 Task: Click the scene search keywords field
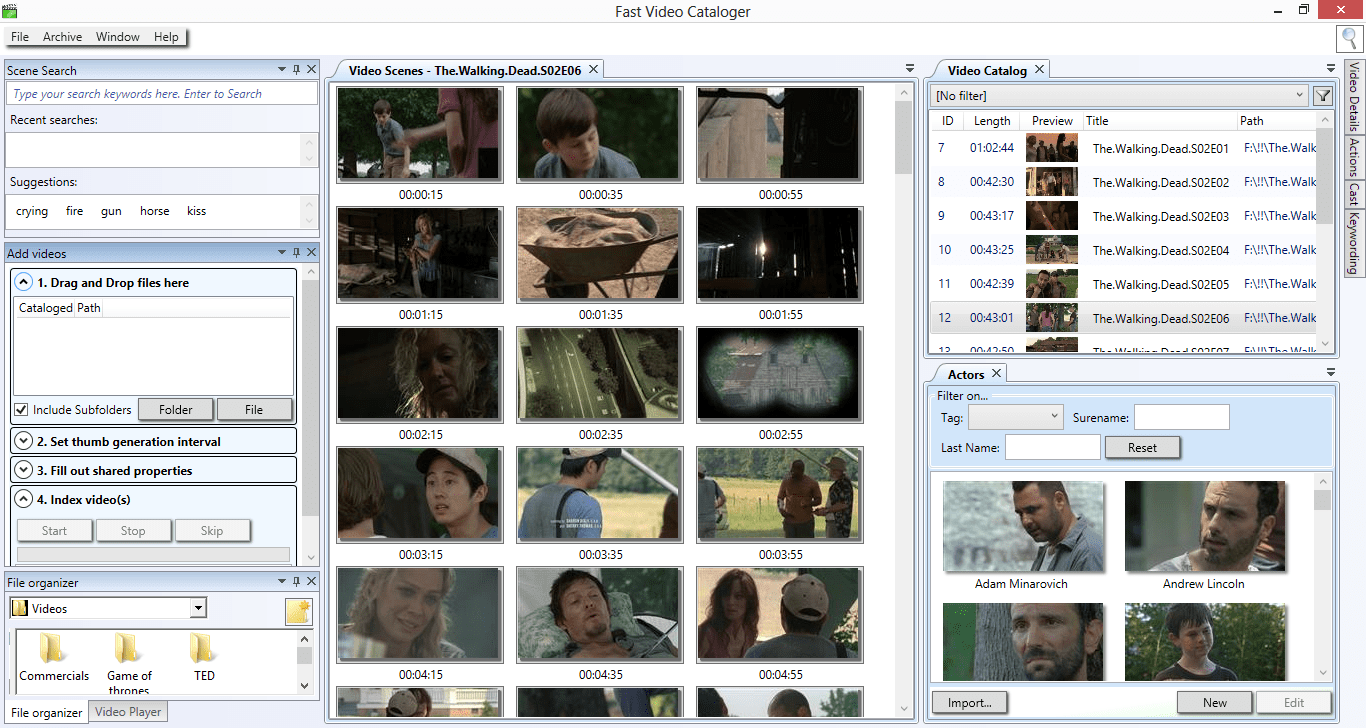tap(162, 93)
